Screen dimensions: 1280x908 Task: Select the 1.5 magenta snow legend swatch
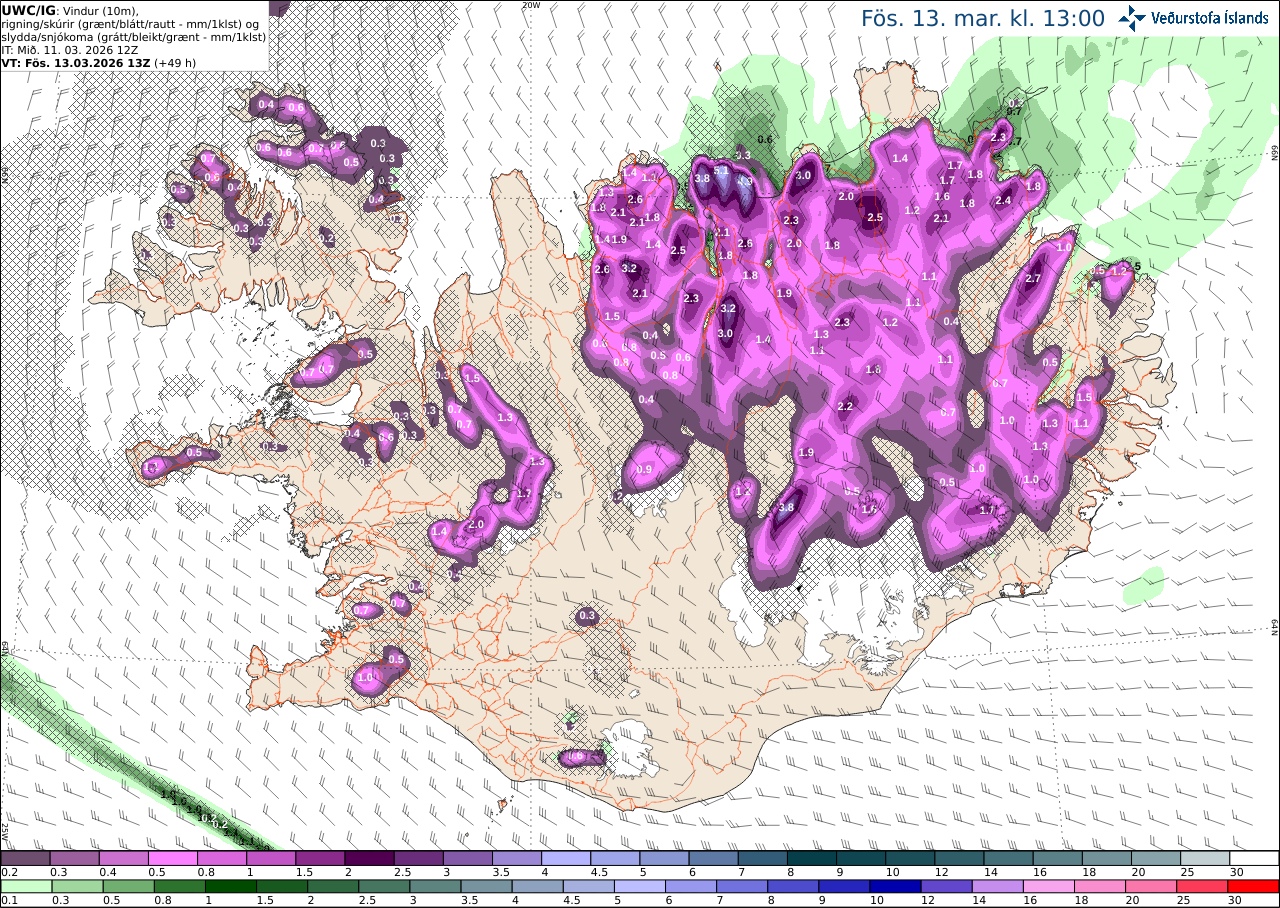(320, 858)
